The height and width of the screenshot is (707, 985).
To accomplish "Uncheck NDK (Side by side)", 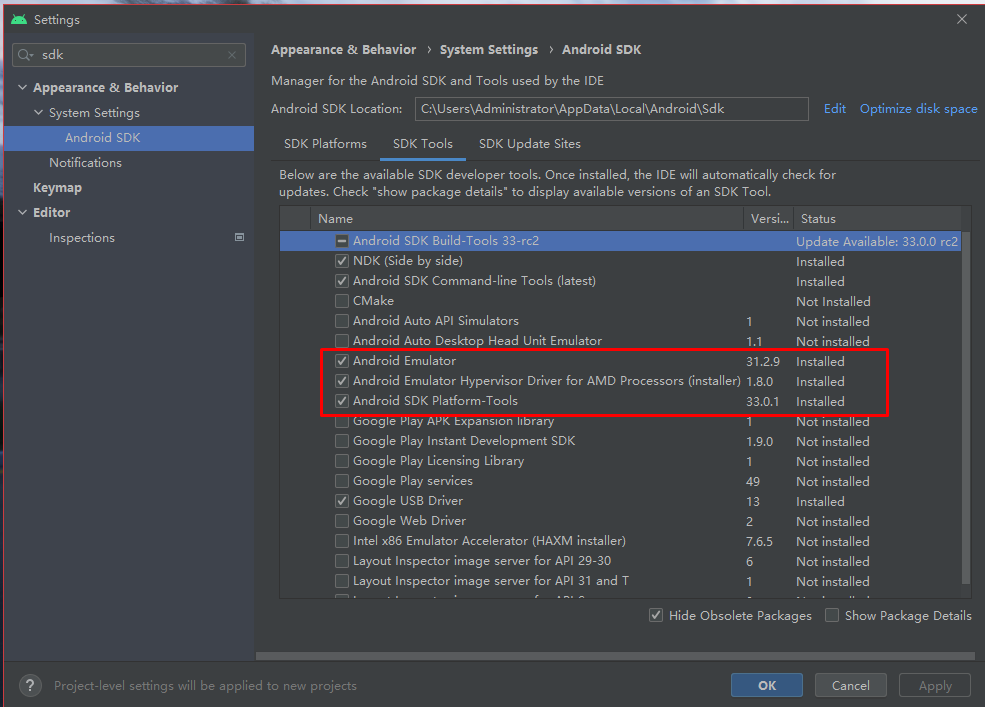I will pyautogui.click(x=342, y=261).
